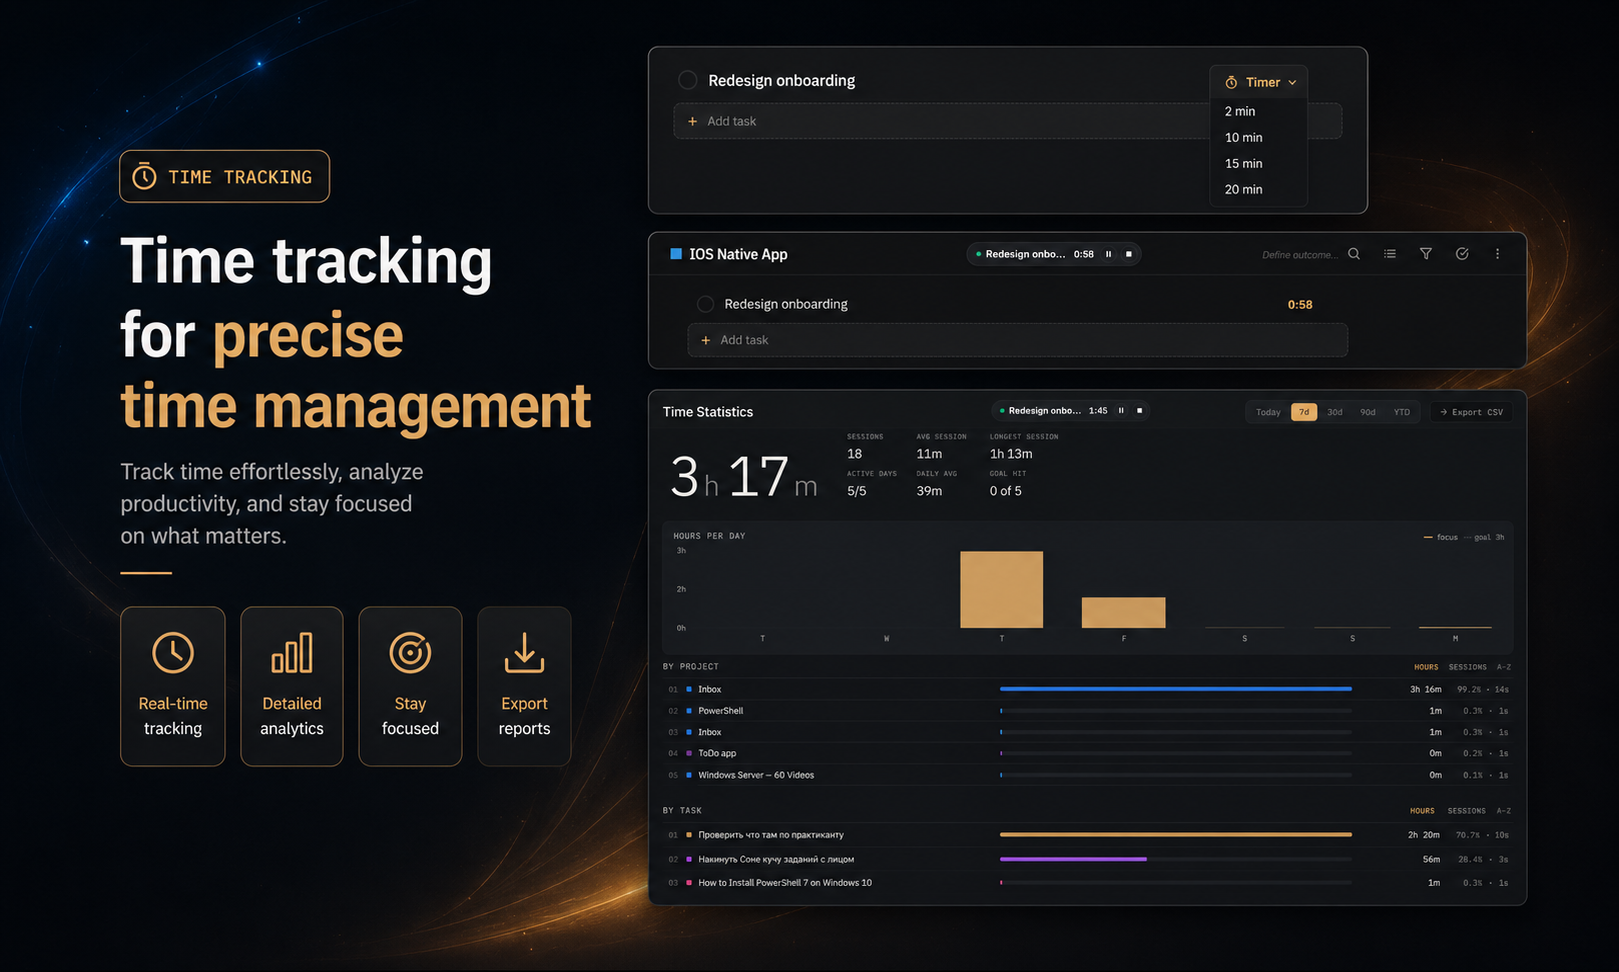The width and height of the screenshot is (1619, 972).
Task: Open How to Install PowerShell 7 row
Action: (x=1087, y=883)
